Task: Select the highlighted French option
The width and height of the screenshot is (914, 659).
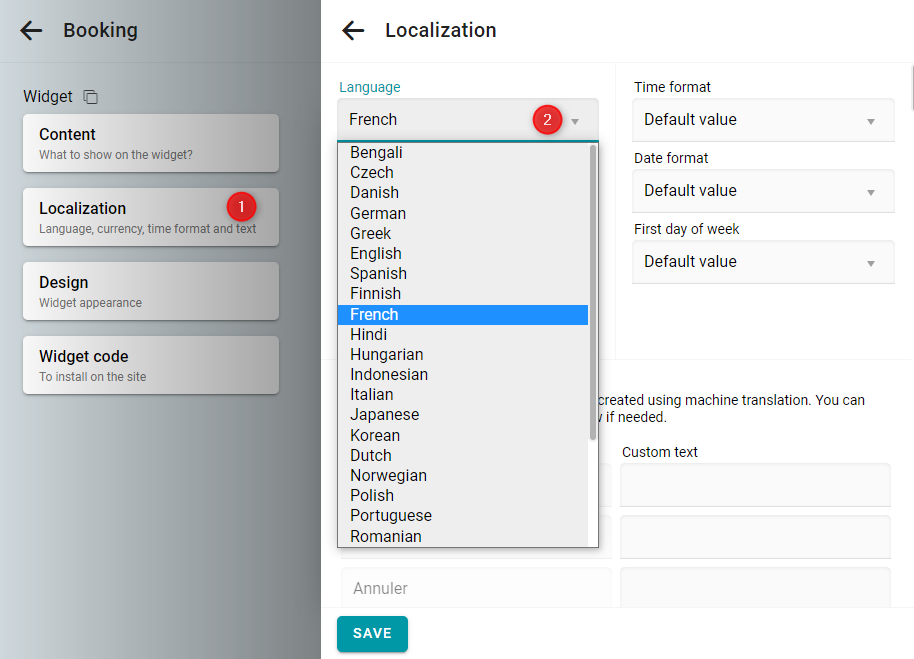Action: (463, 315)
